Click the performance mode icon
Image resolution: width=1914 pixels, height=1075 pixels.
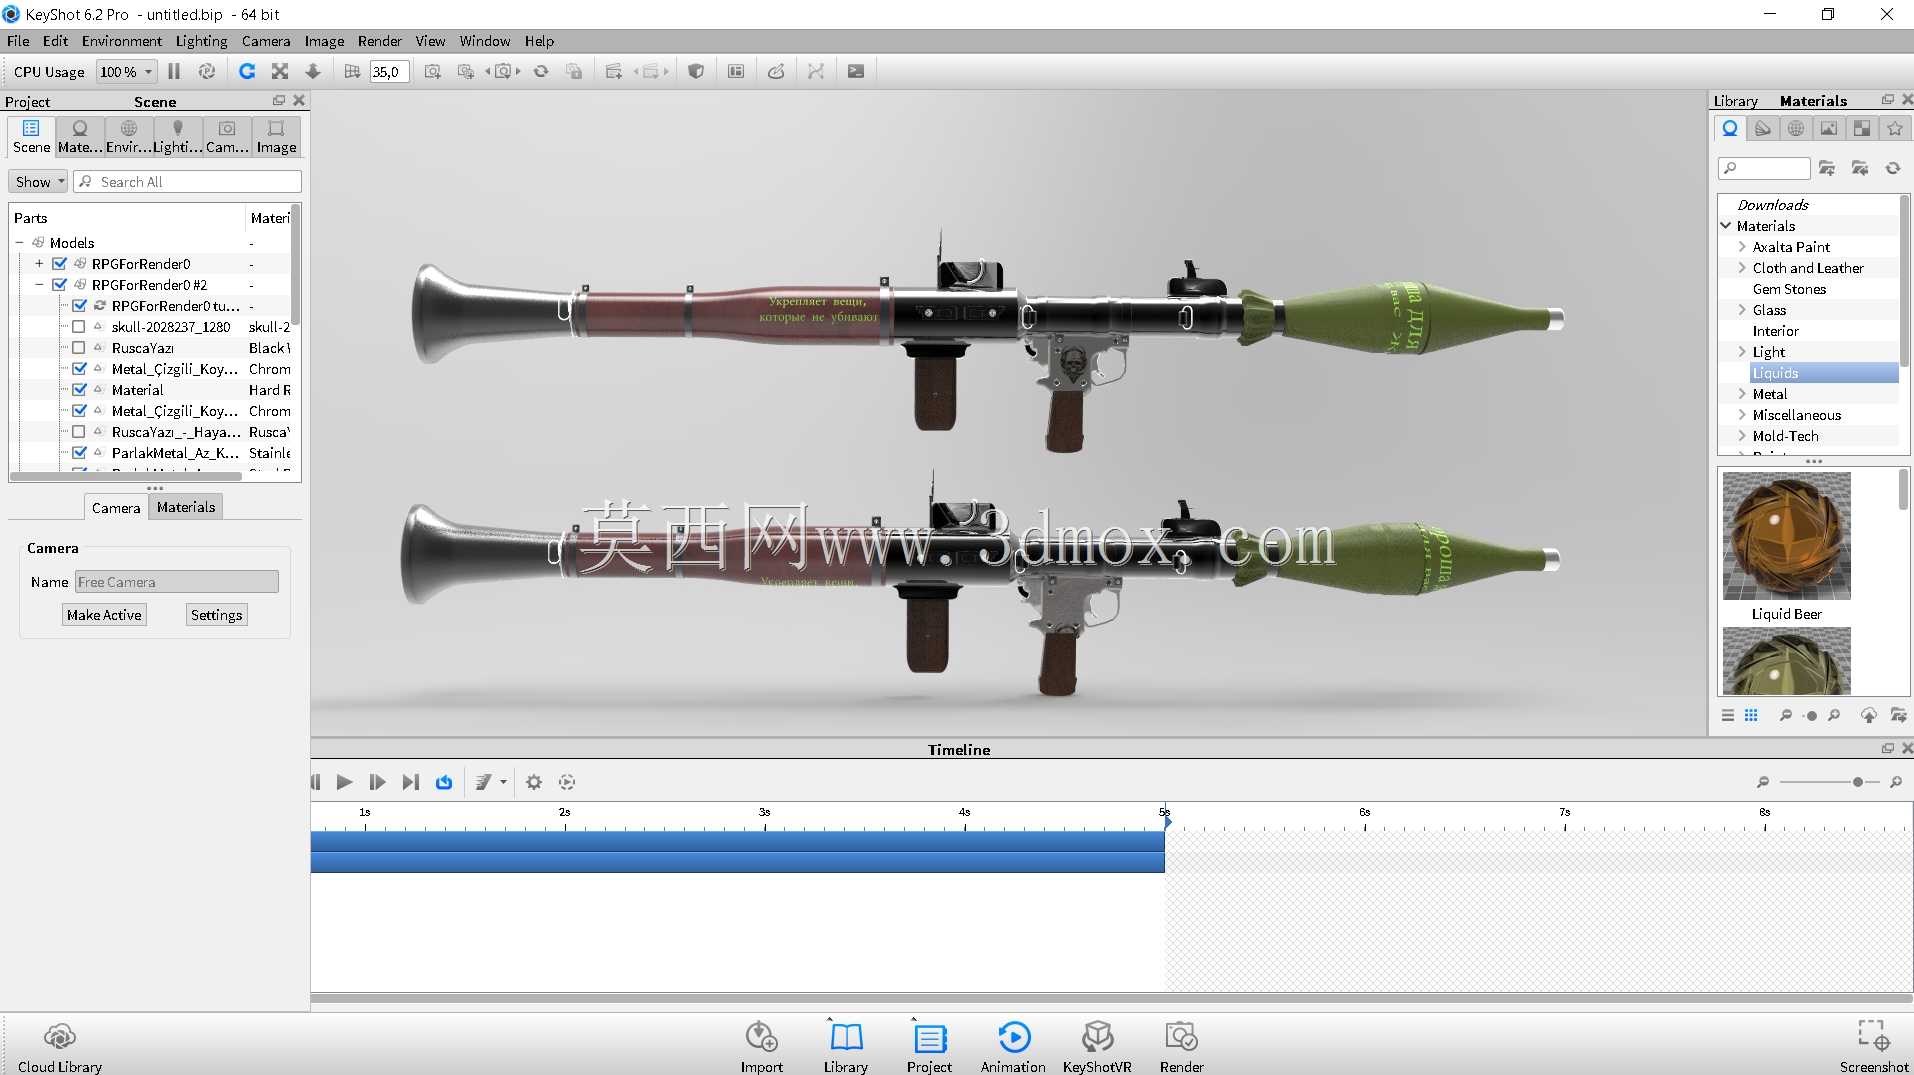tap(207, 71)
